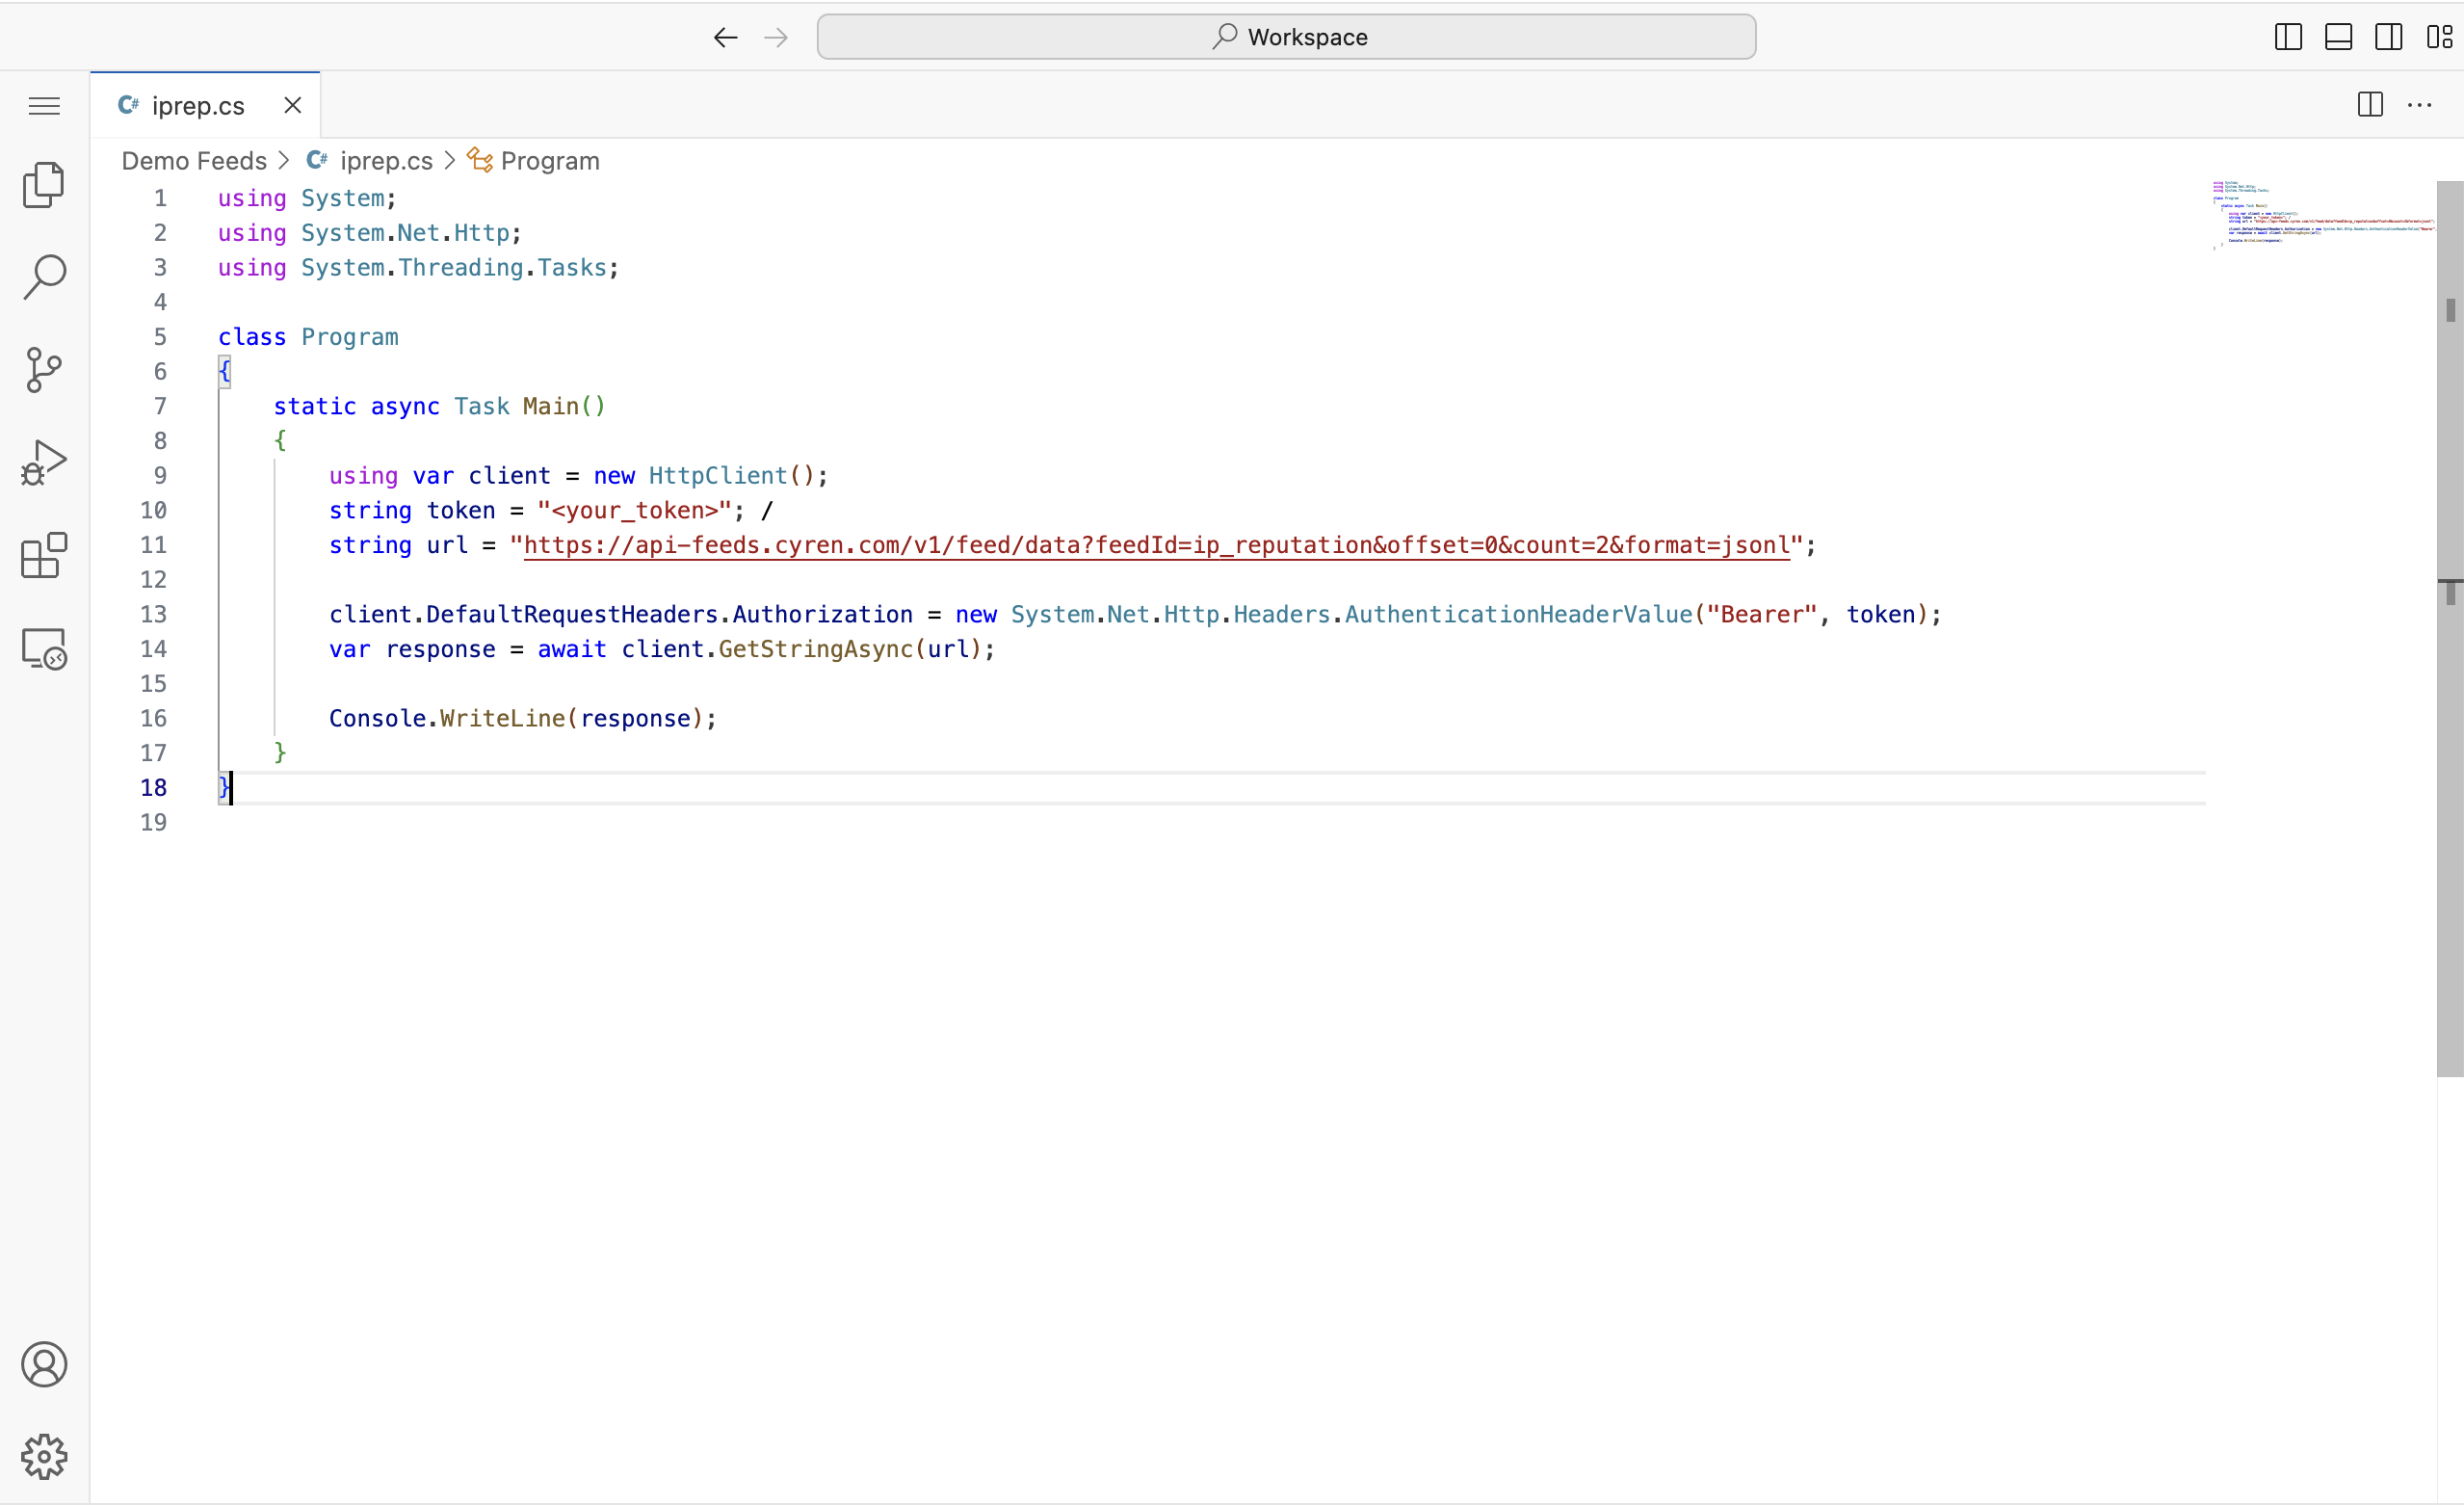Viewport: 2464px width, 1505px height.
Task: Go back using the navigation arrow
Action: pos(725,38)
